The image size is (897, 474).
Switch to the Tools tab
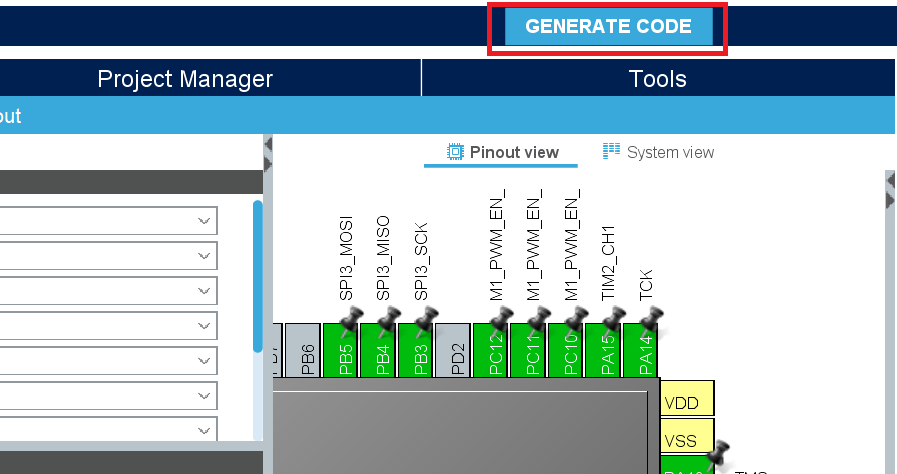coord(657,79)
